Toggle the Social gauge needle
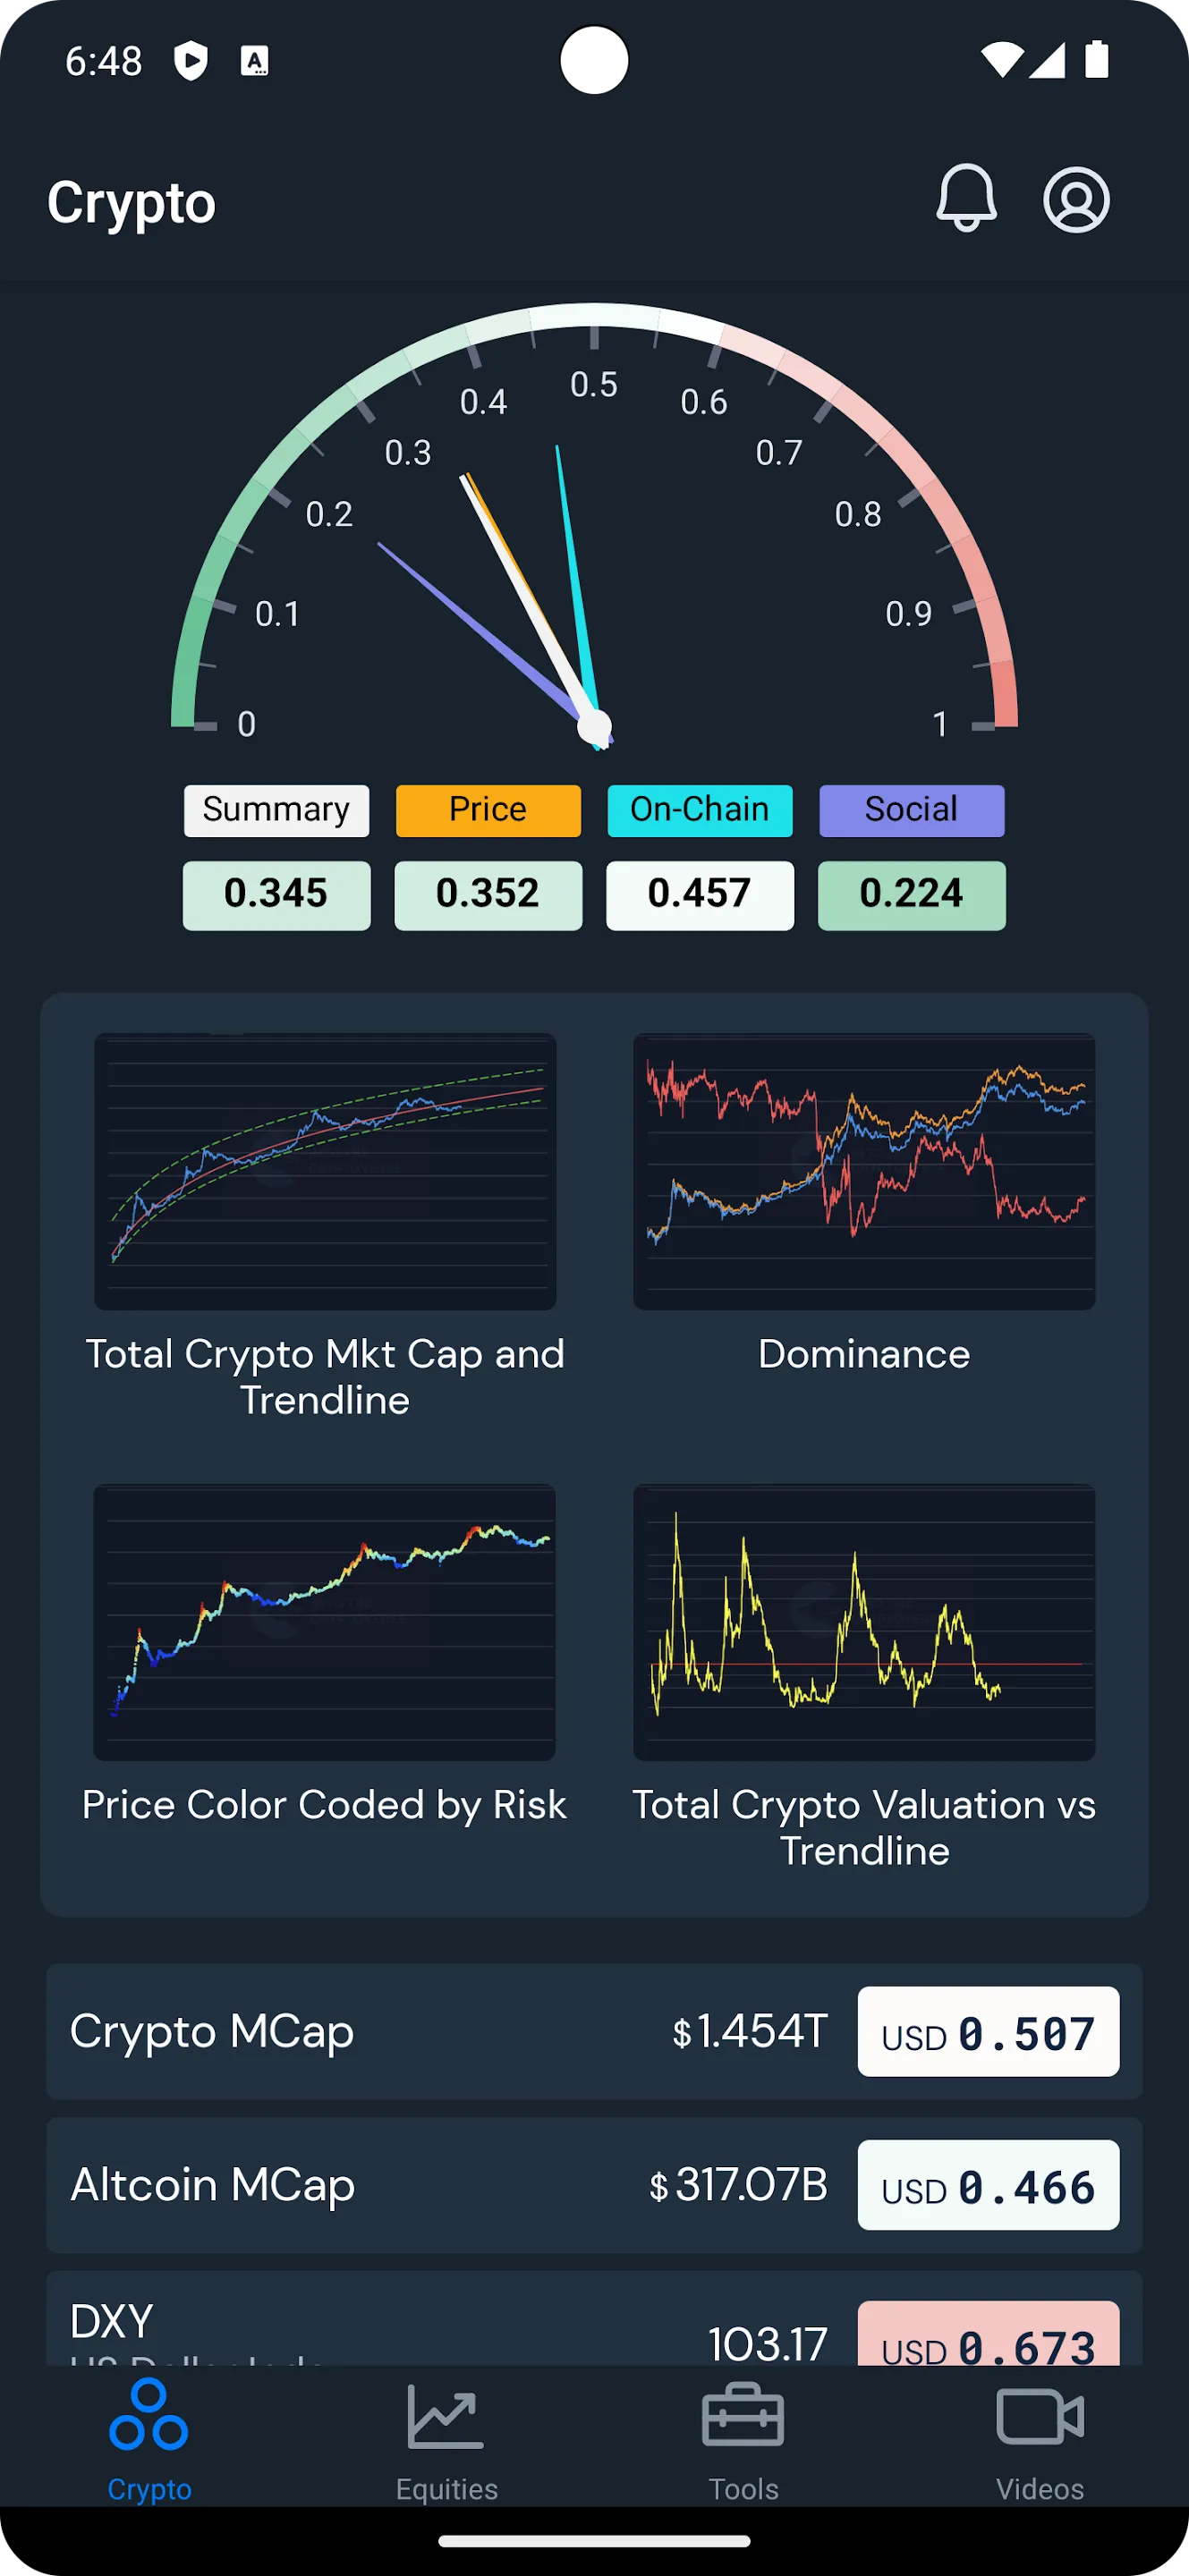This screenshot has width=1189, height=2576. coord(910,810)
